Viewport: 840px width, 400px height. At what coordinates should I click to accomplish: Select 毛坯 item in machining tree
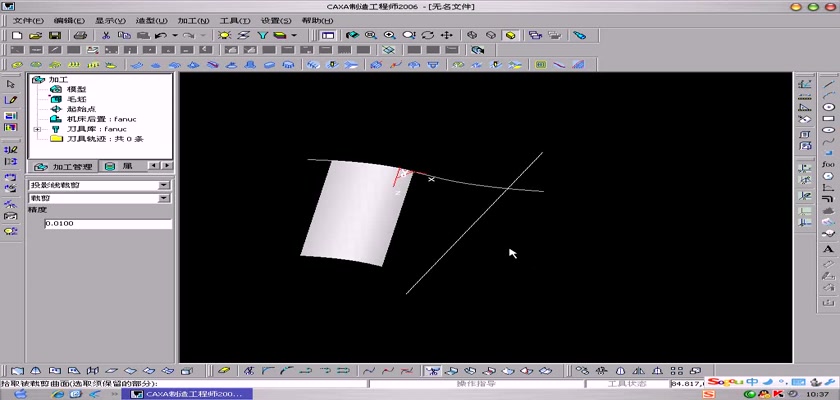[x=77, y=99]
